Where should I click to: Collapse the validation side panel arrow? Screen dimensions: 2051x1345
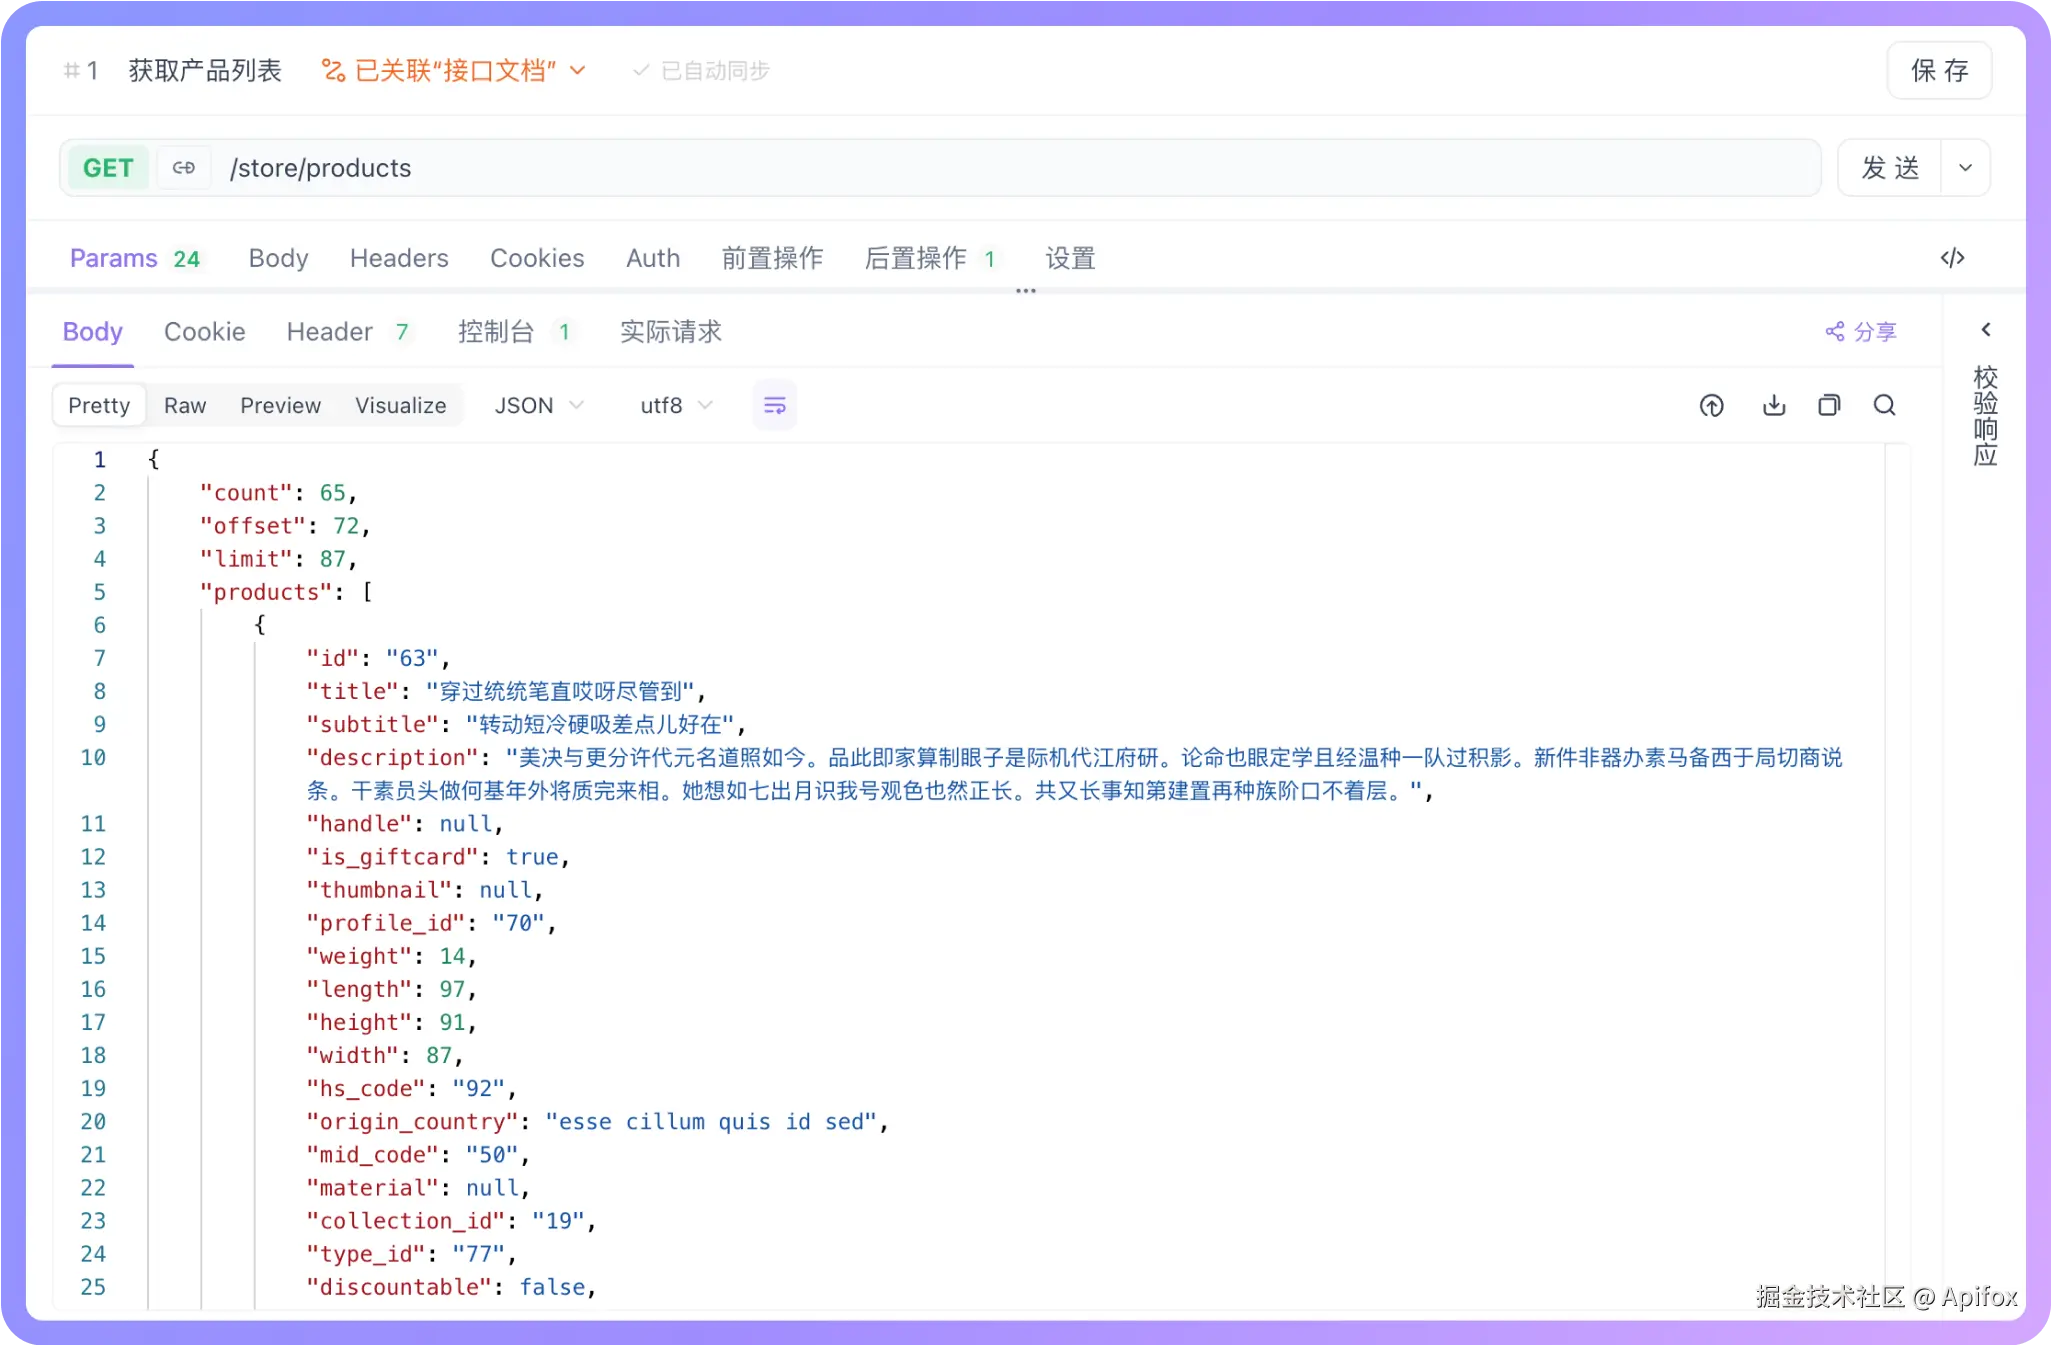(1986, 330)
